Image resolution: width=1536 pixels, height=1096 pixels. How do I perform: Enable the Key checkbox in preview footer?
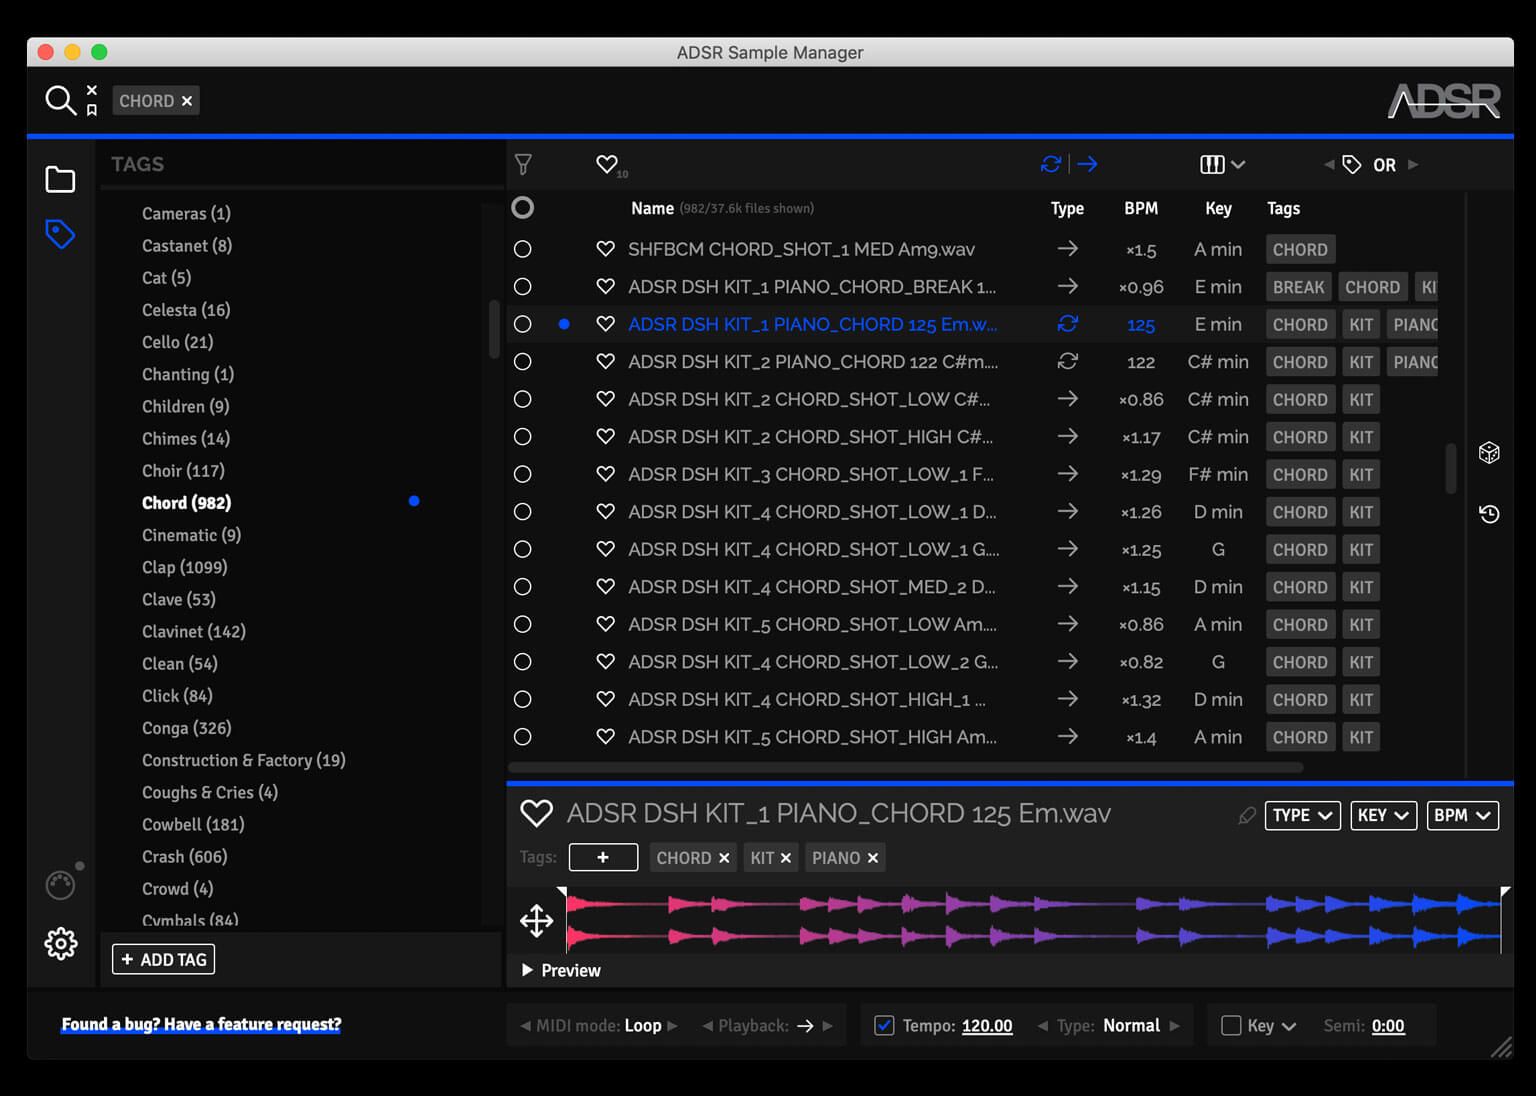tap(1231, 1025)
